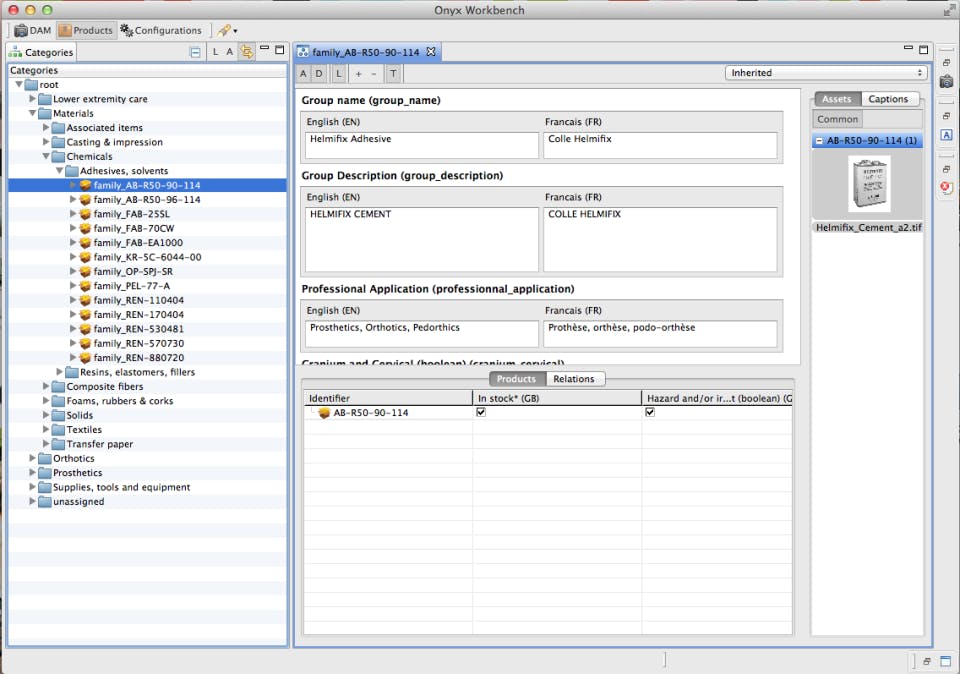Sort by the Identifier column header

(388, 399)
